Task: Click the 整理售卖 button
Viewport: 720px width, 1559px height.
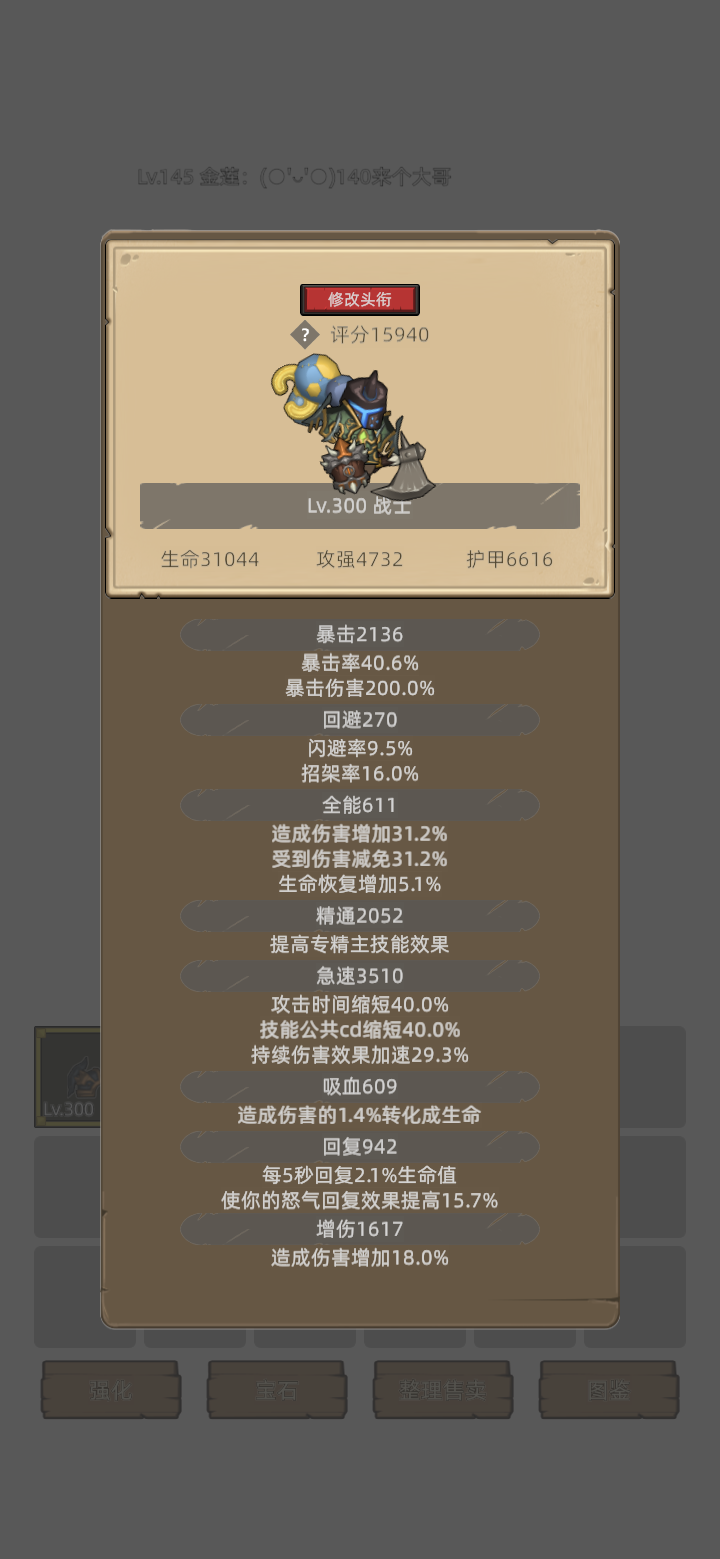Action: click(x=443, y=1389)
